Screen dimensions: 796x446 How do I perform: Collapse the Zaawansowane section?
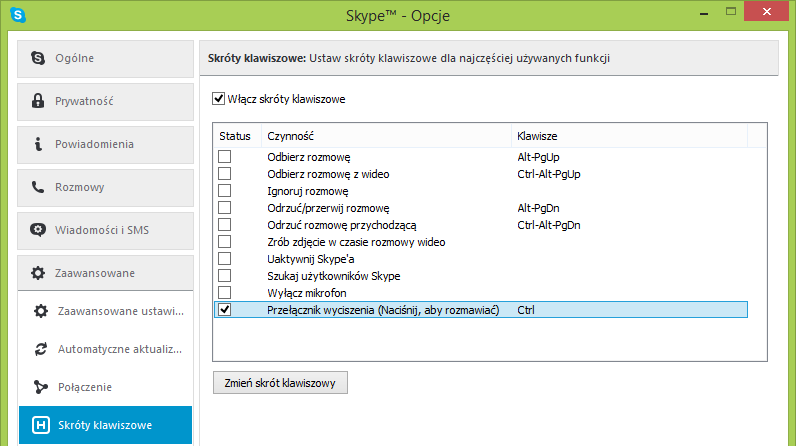coord(106,273)
